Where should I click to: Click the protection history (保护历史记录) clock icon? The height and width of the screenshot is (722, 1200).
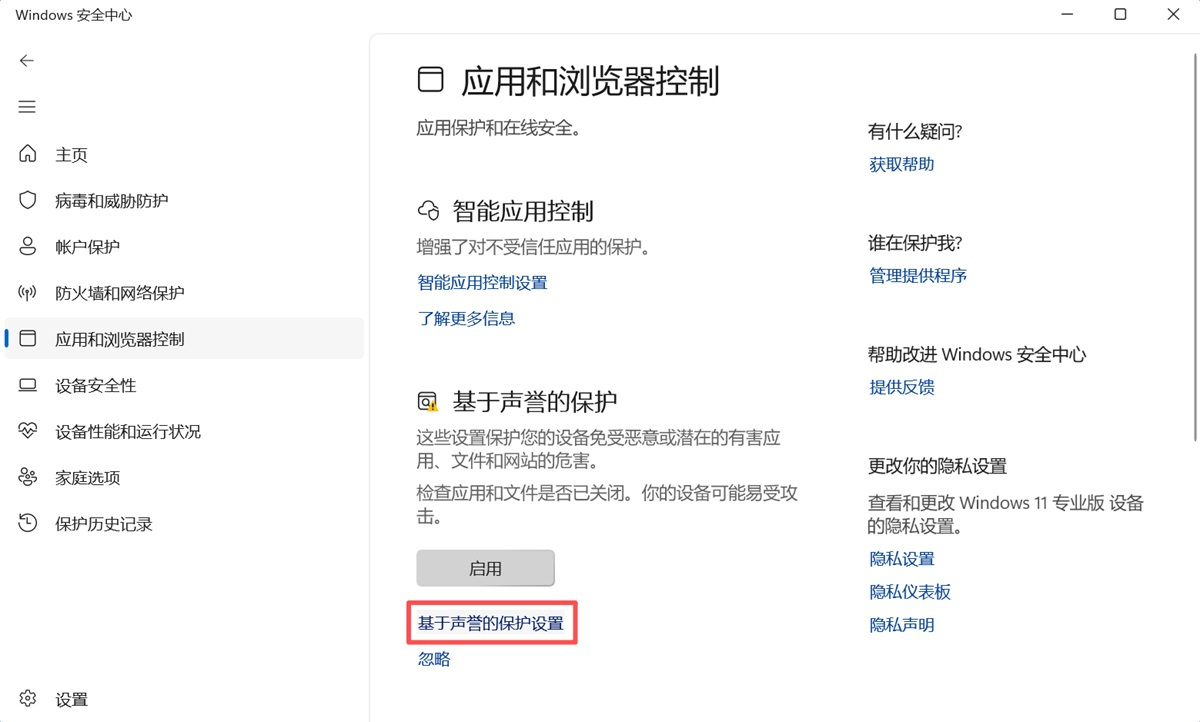click(x=28, y=523)
